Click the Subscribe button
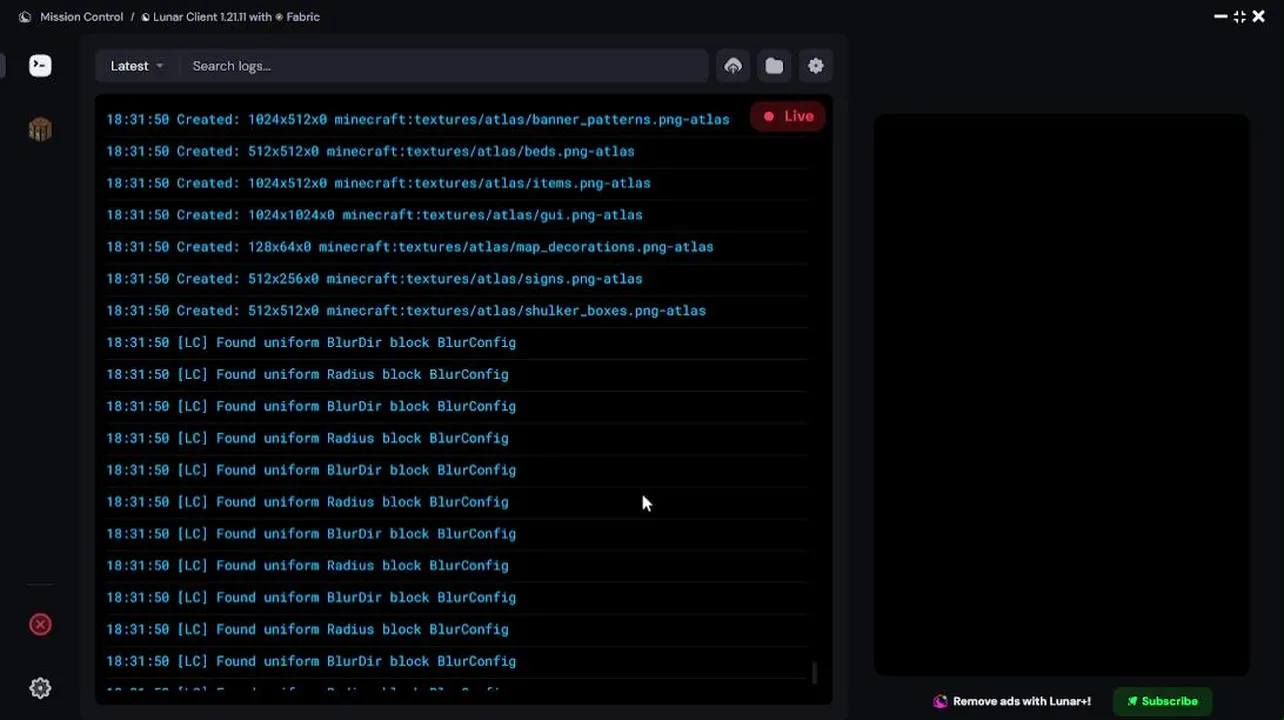Viewport: 1284px width, 720px height. (x=1162, y=702)
